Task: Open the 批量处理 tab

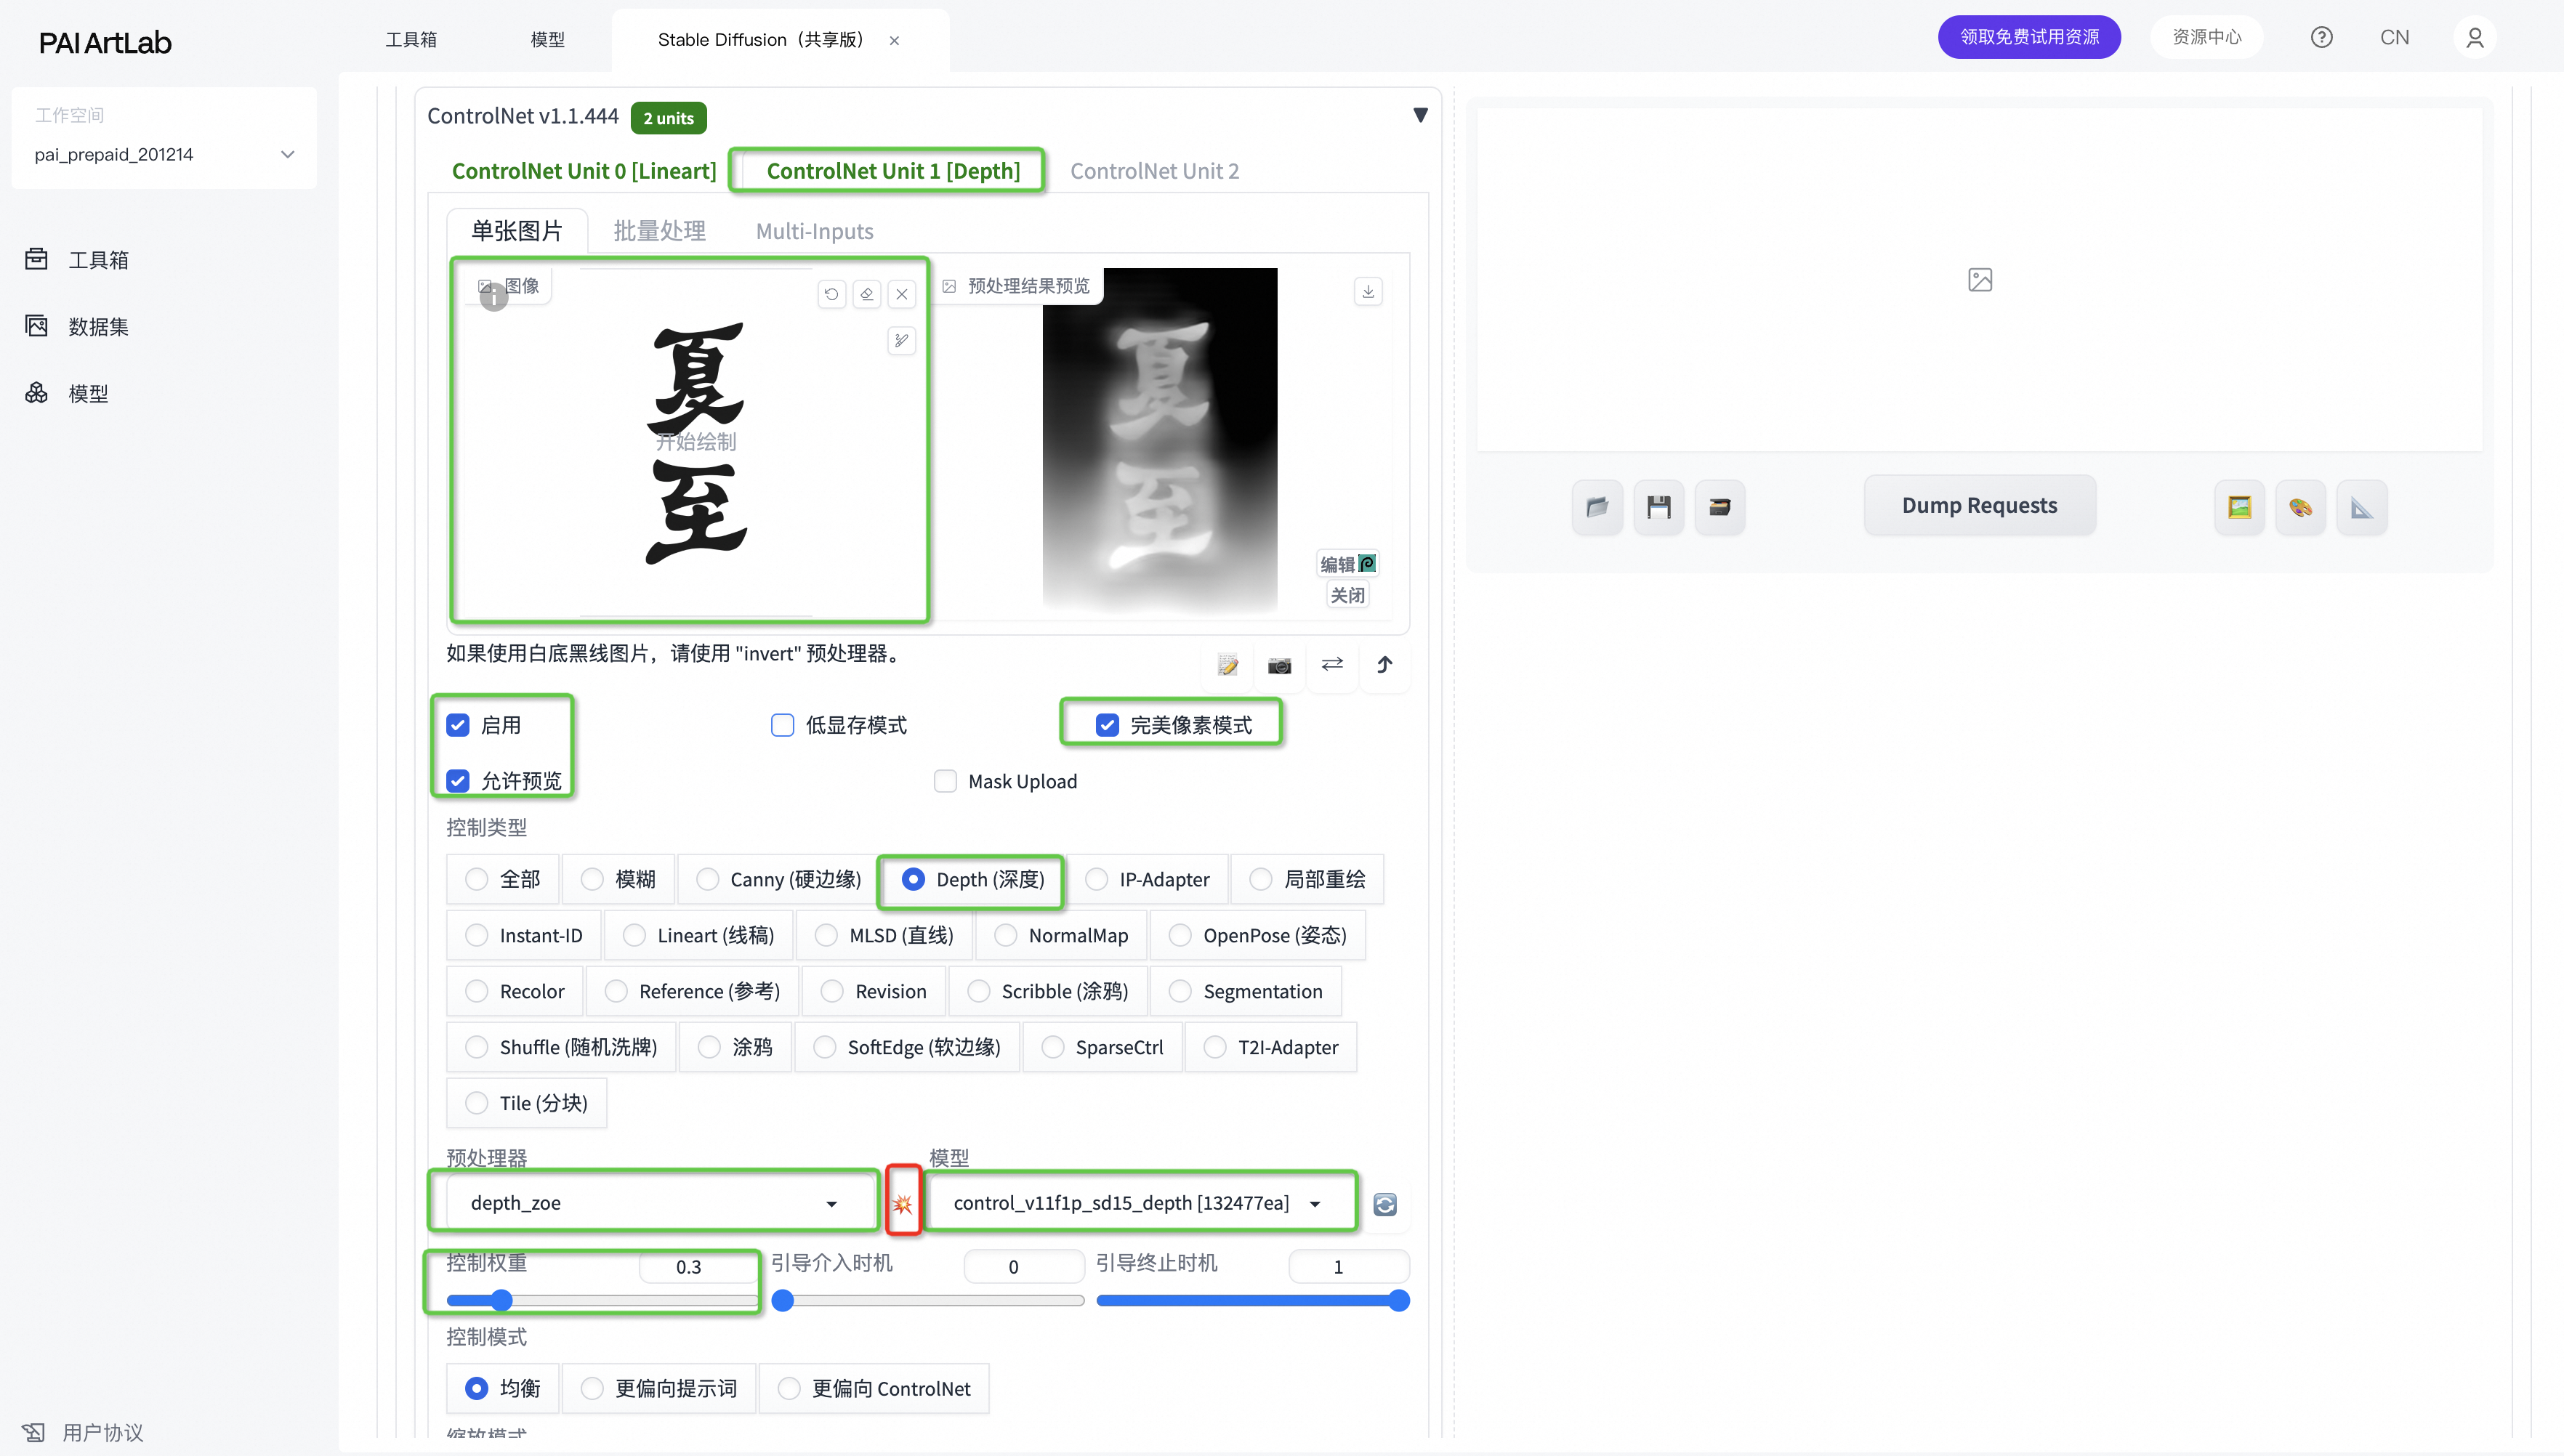Action: (x=659, y=231)
